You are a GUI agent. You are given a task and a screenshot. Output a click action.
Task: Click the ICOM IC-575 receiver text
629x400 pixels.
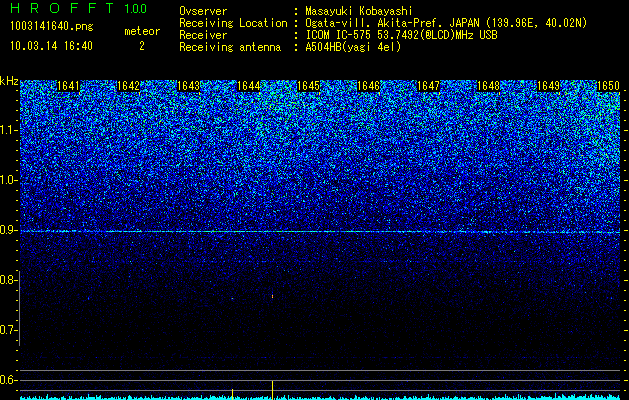pyautogui.click(x=401, y=35)
